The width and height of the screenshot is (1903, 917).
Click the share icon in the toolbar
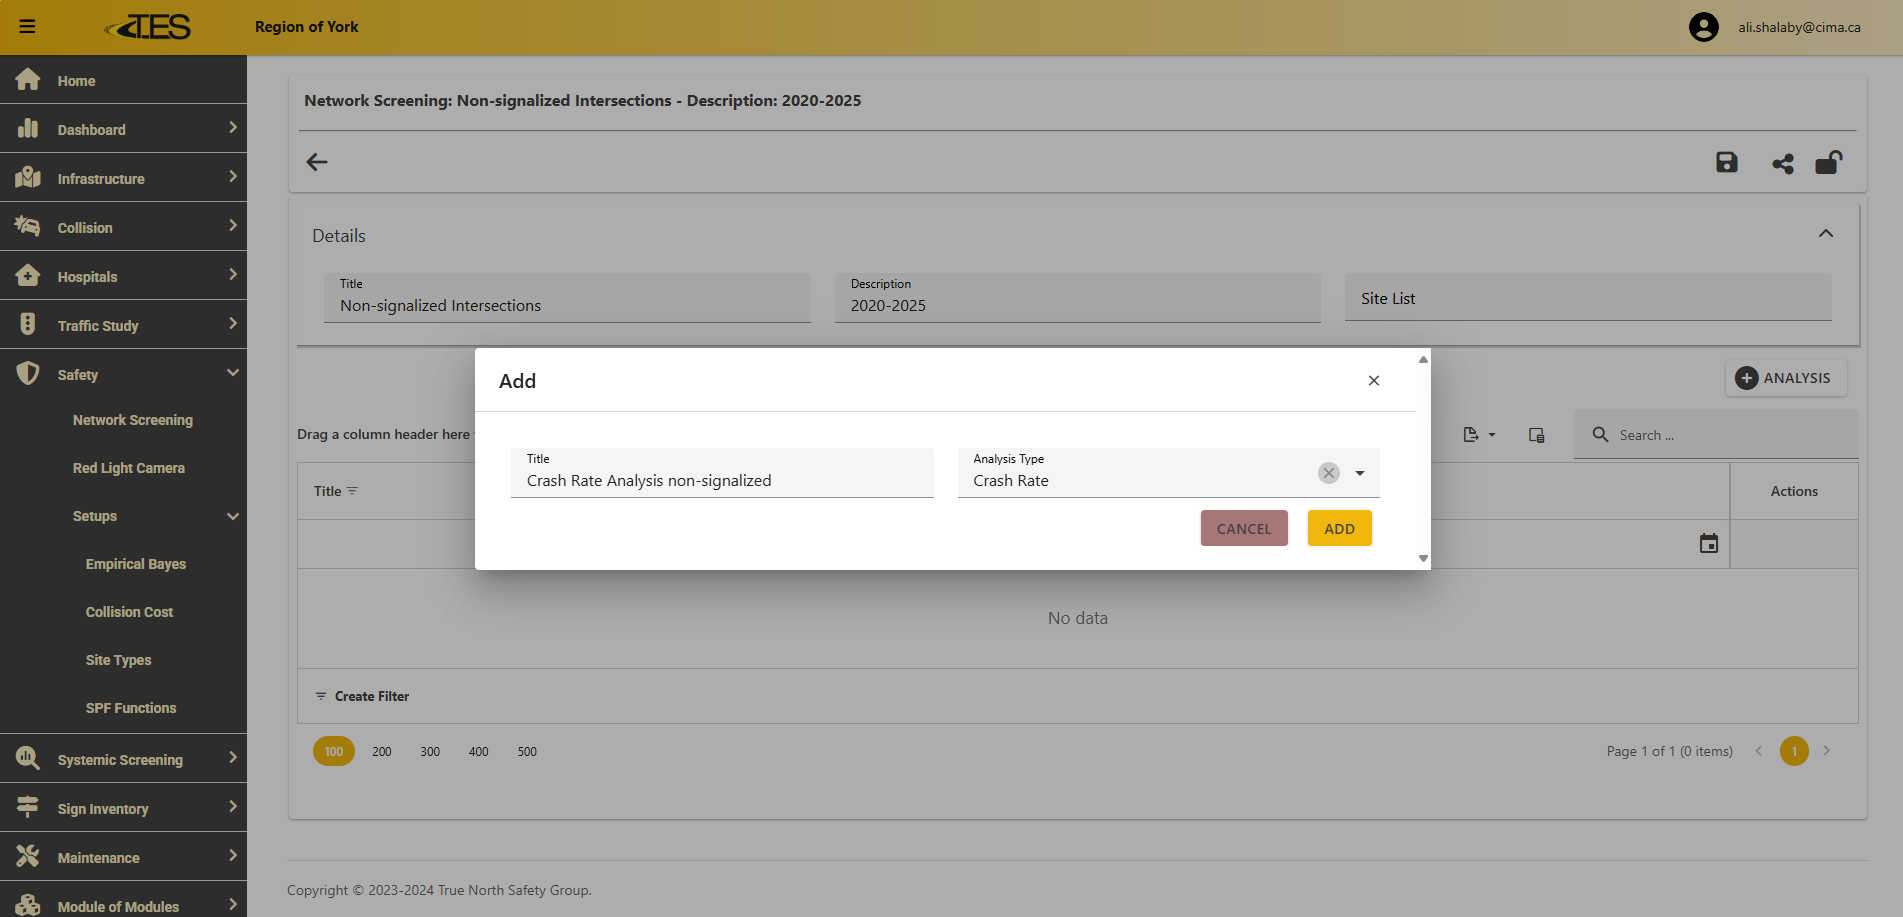(x=1782, y=164)
